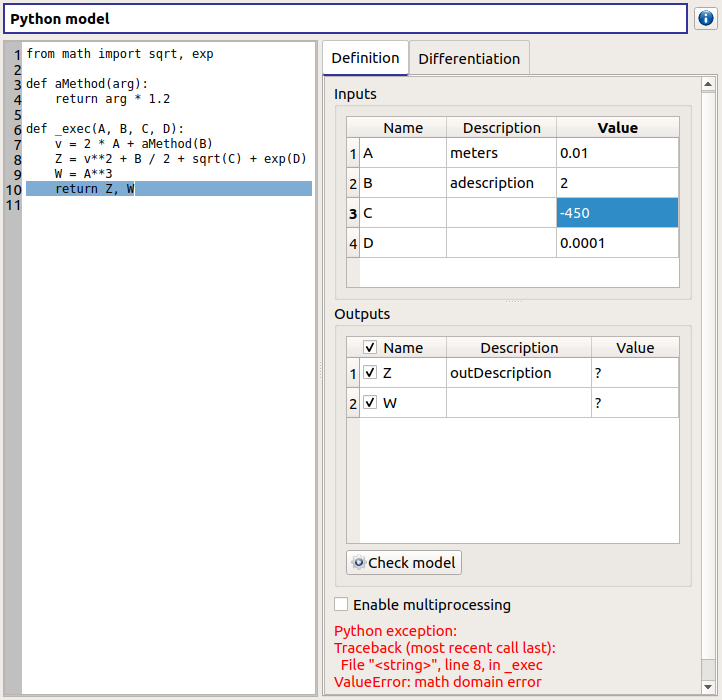722x700 pixels.
Task: Click the outDescription cell for Z
Action: pos(518,373)
